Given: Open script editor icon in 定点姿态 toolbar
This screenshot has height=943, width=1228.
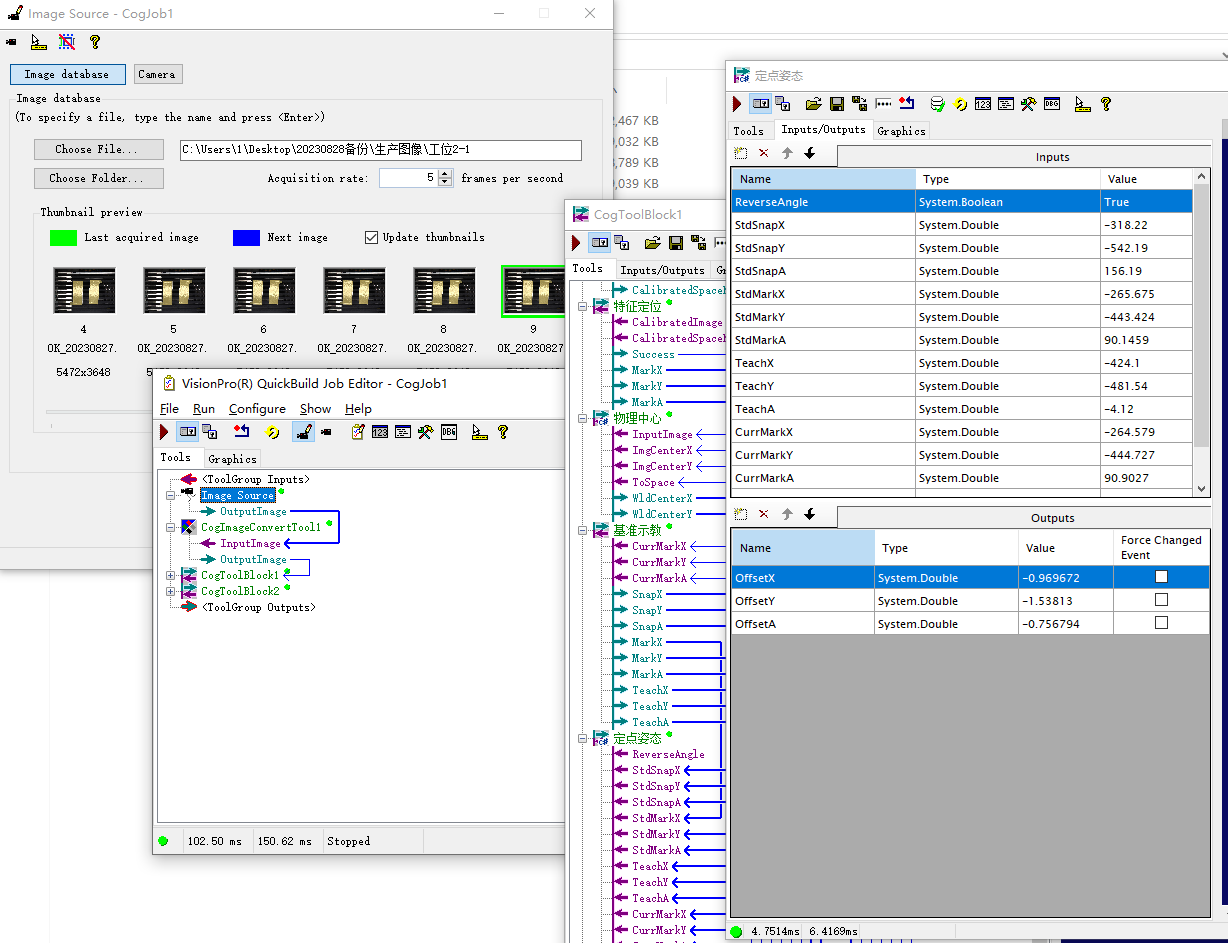Looking at the screenshot, I should click(x=1006, y=103).
